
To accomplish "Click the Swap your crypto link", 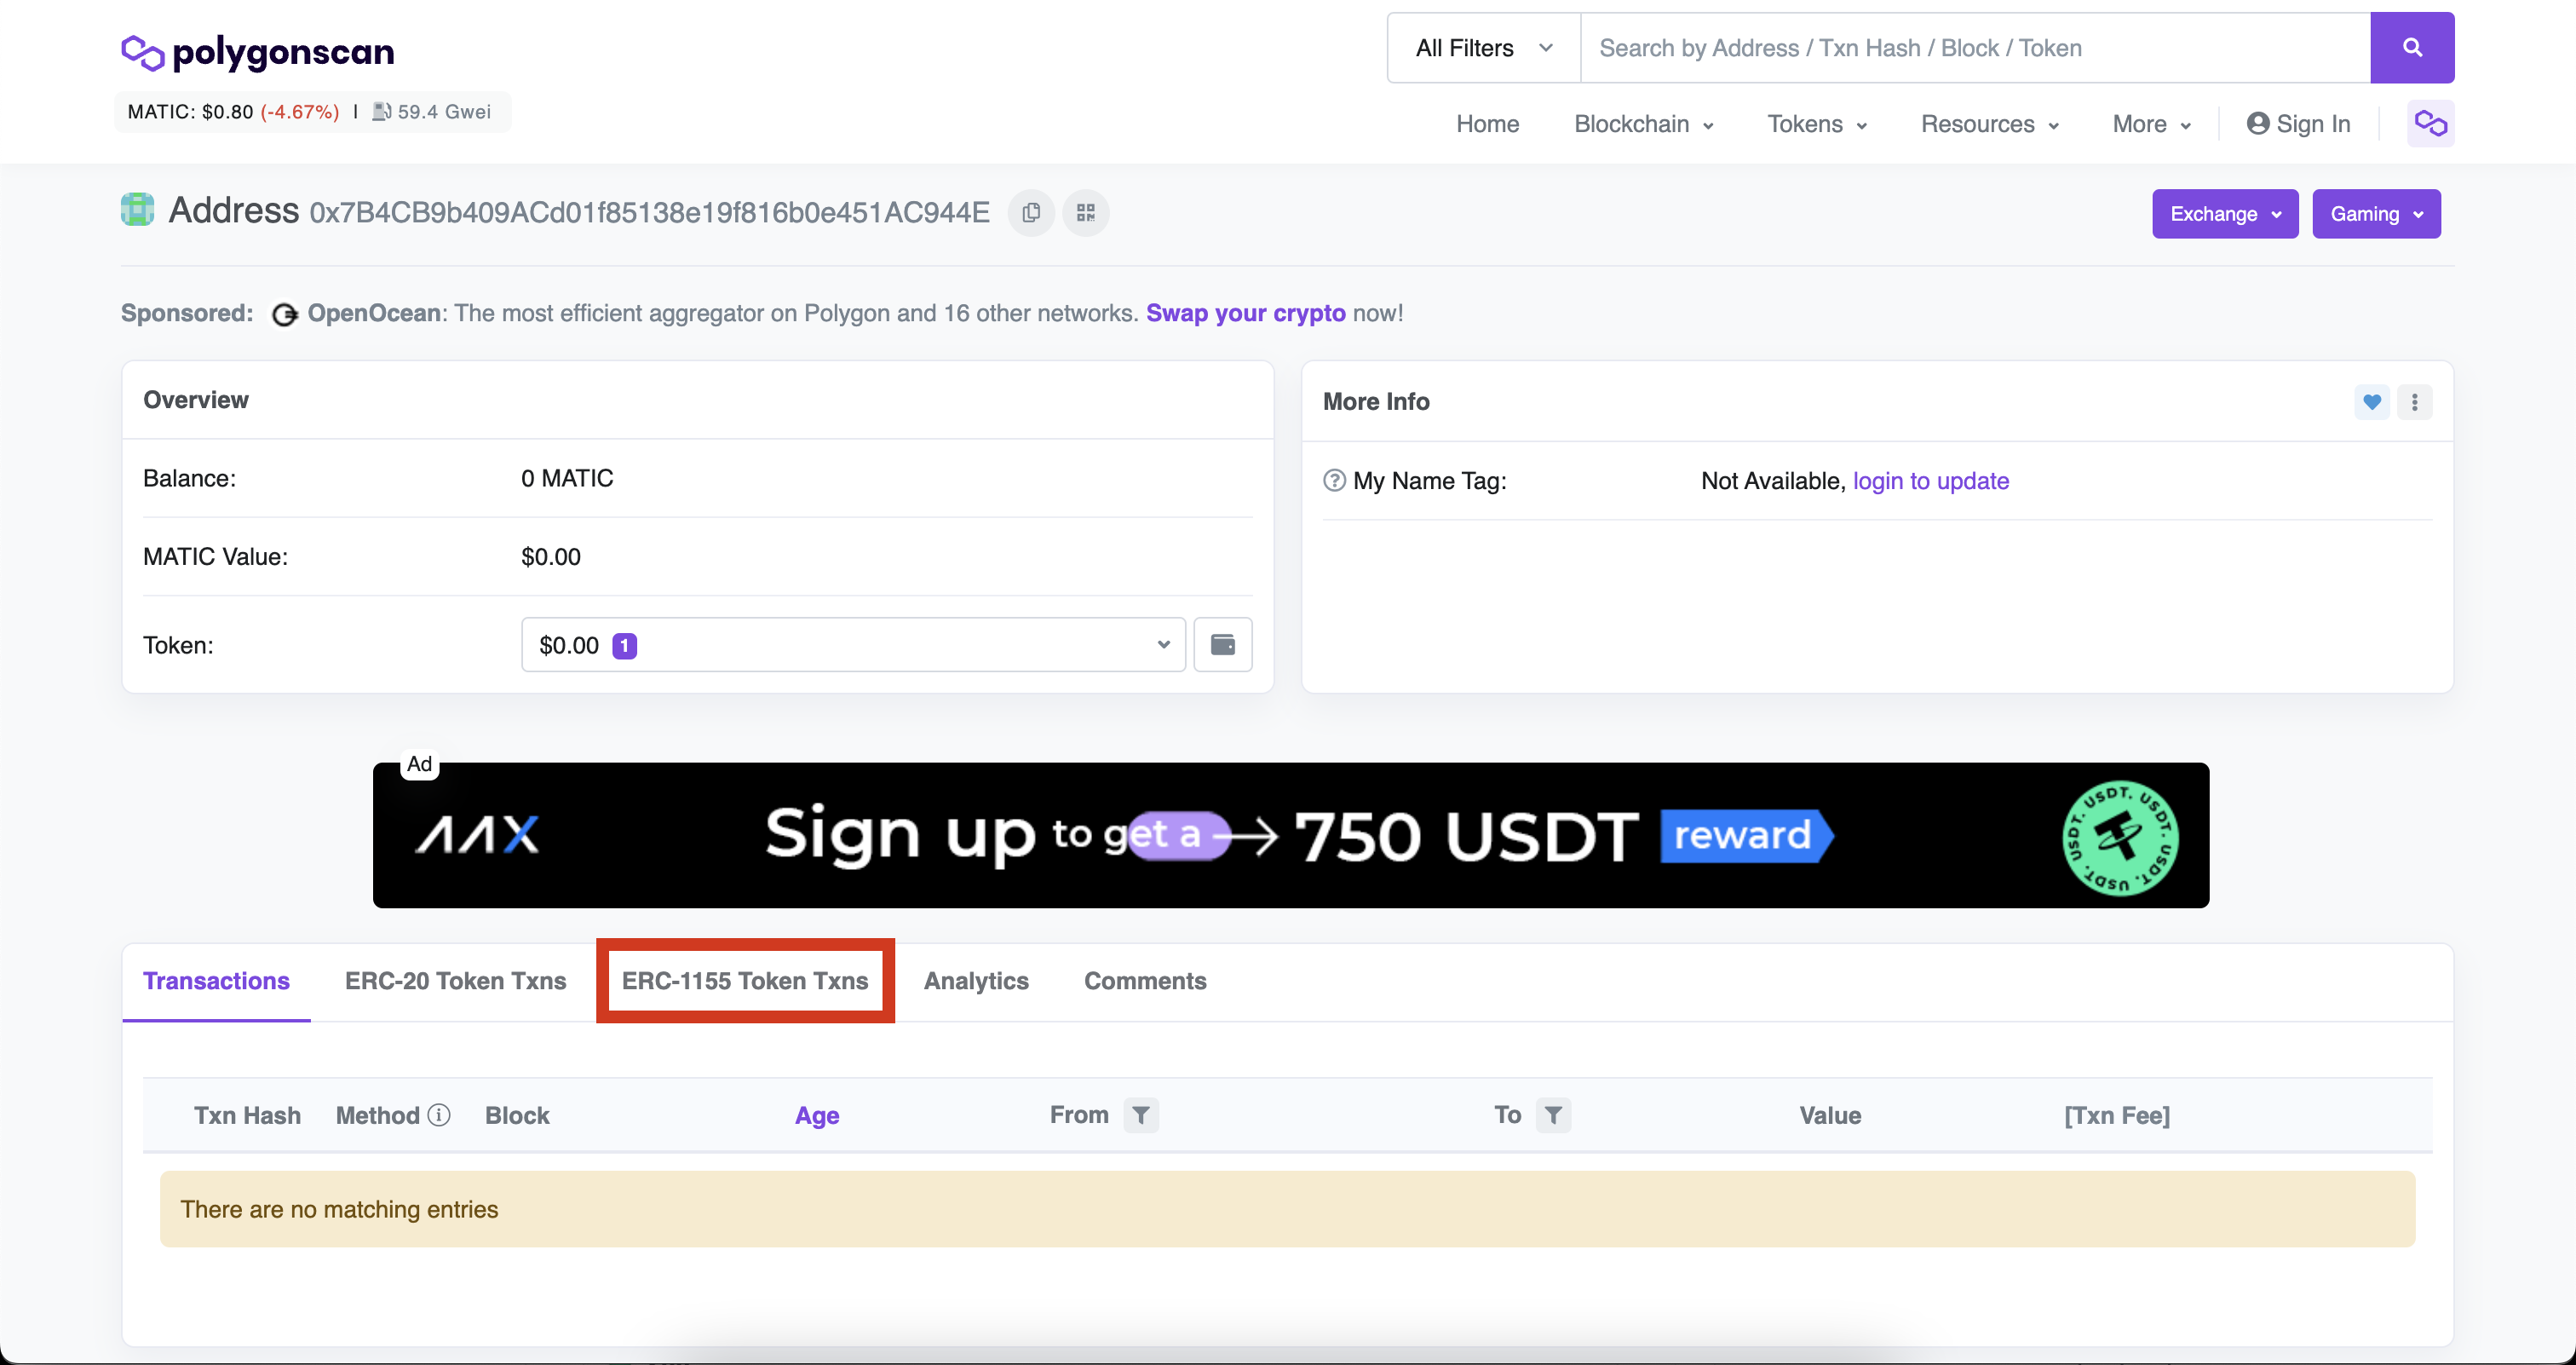I will 1245,313.
